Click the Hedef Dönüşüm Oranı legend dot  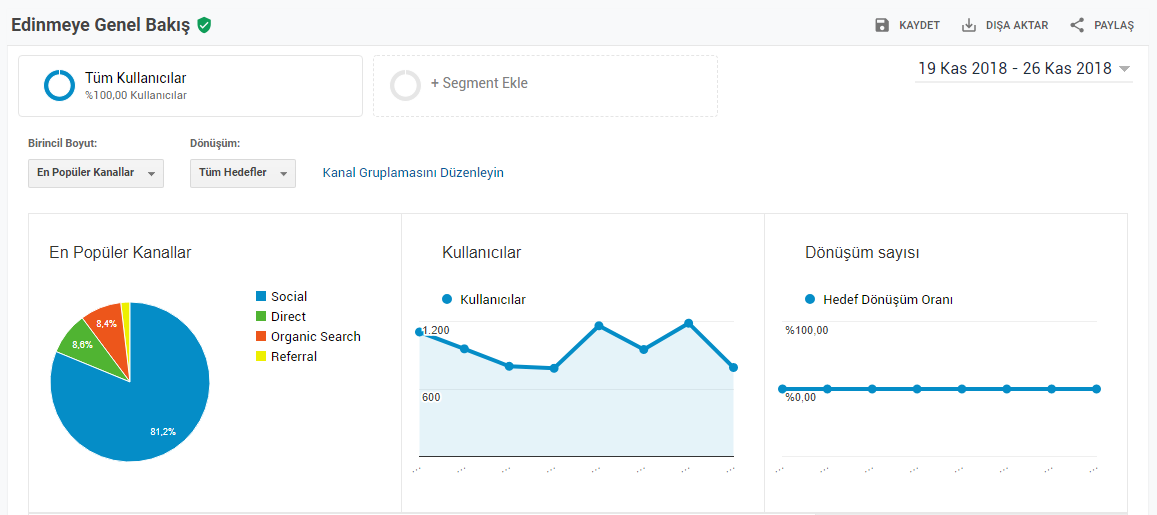pos(809,300)
